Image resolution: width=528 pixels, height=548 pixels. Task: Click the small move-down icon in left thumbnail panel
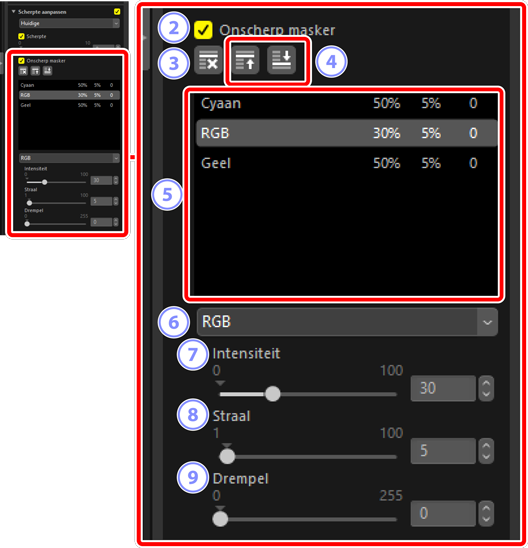pos(48,71)
